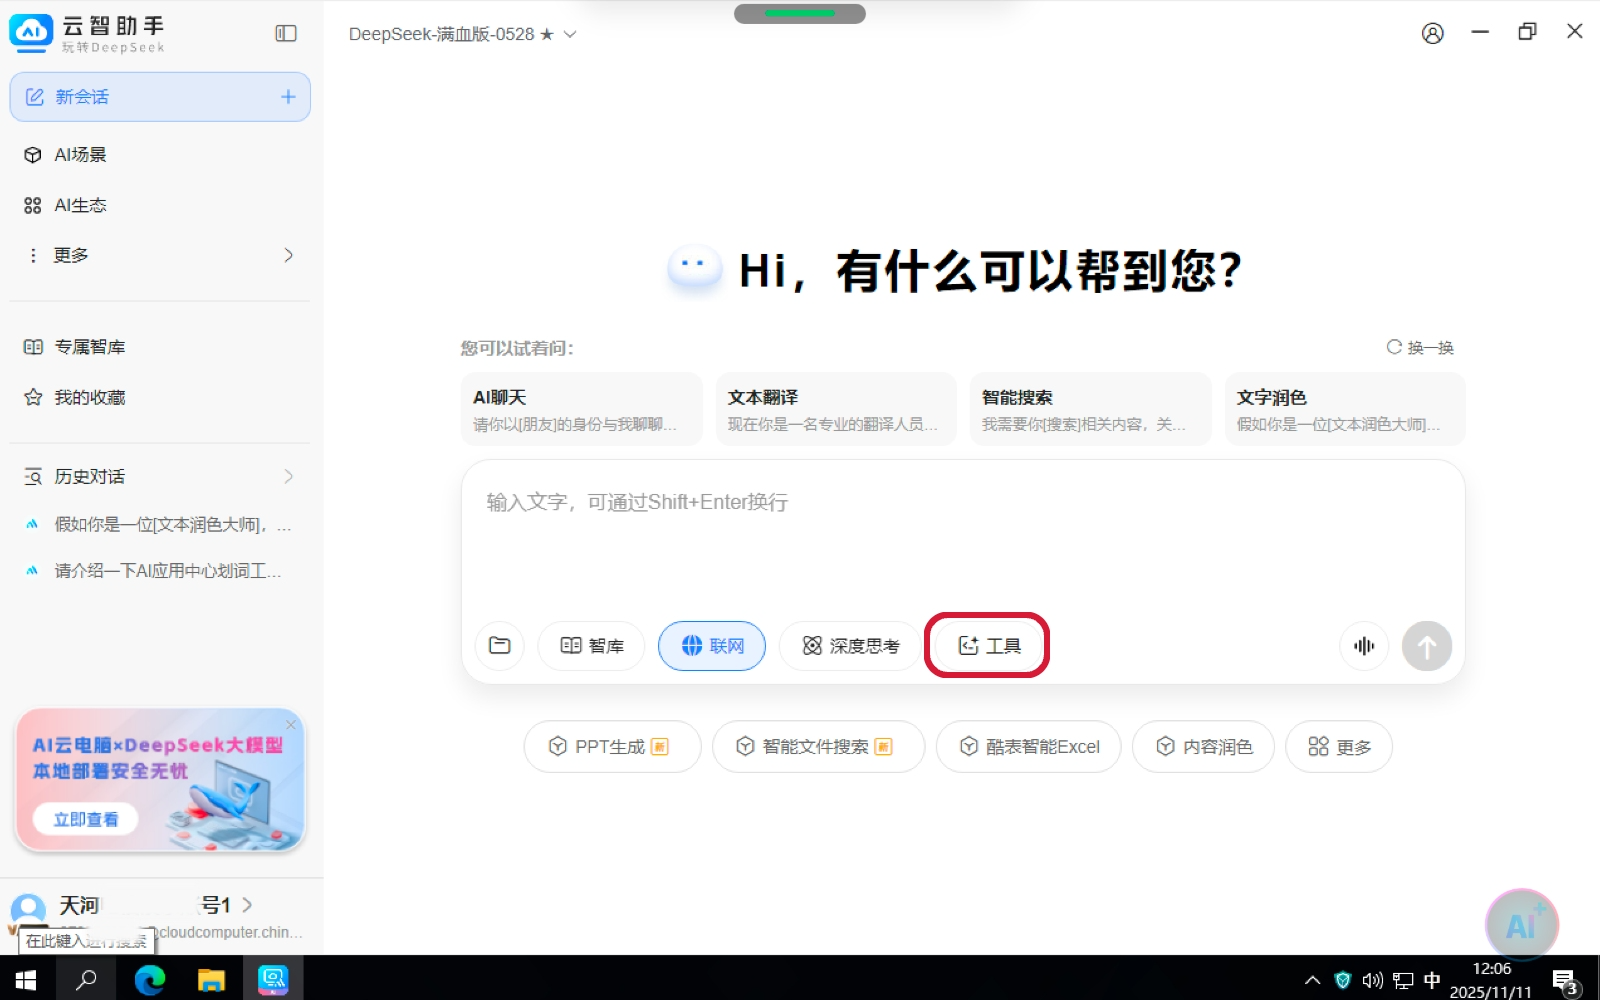Screen dimensions: 1600x1000
Task: Select the AI聊天 suggestion card
Action: pos(581,409)
